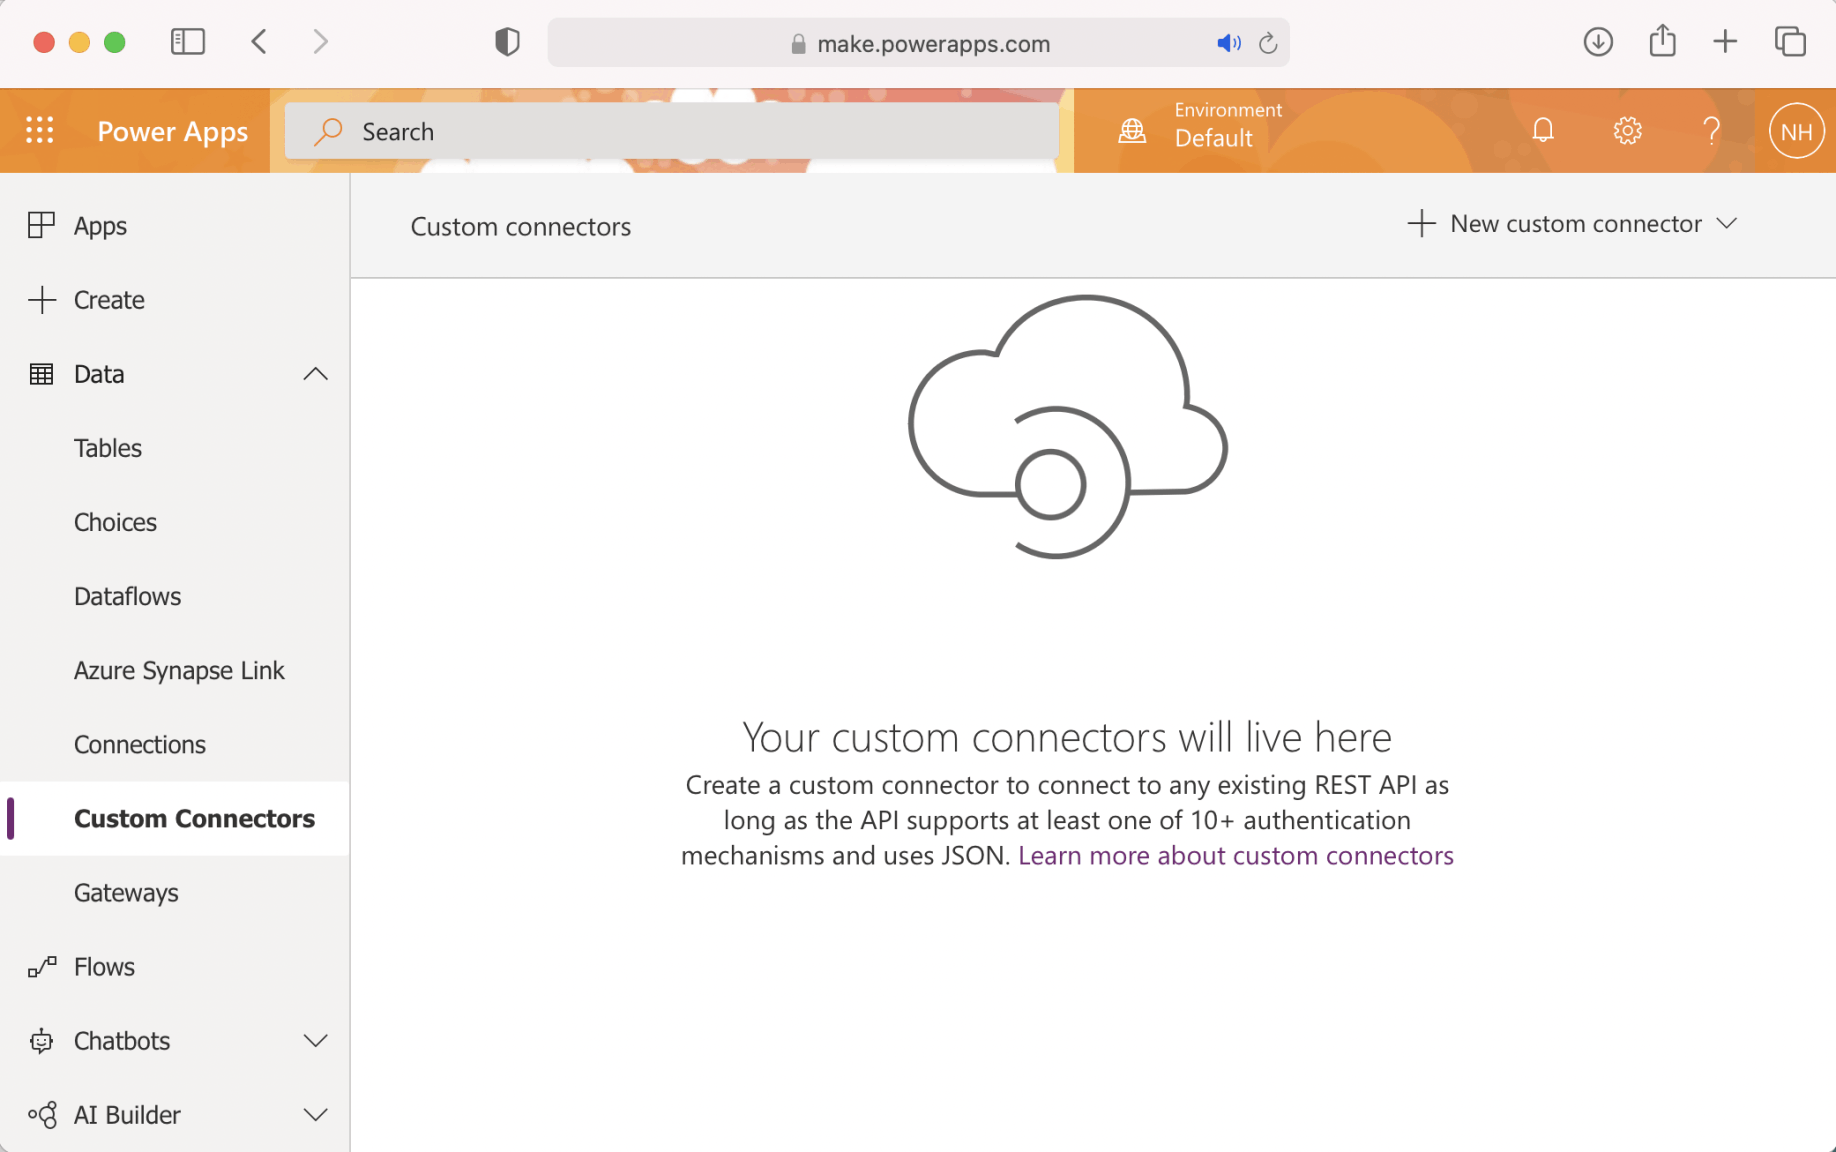Image resolution: width=1836 pixels, height=1152 pixels.
Task: Open Gateways in the left navigation
Action: pos(126,893)
